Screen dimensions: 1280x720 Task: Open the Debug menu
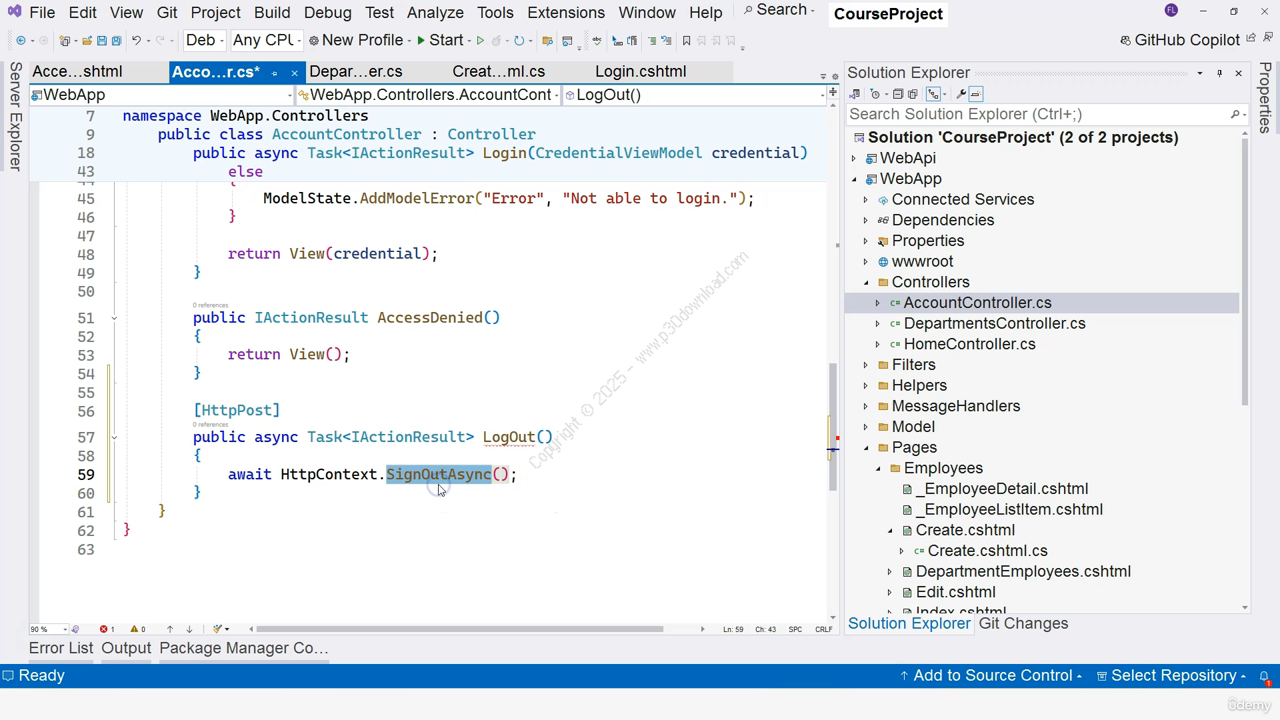(x=327, y=12)
